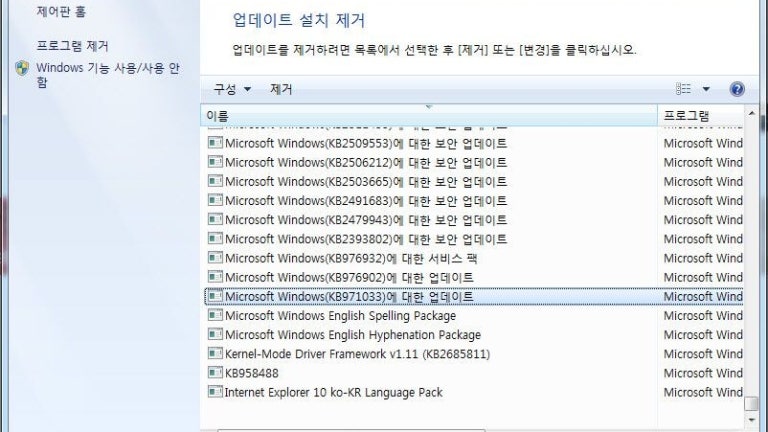Select Microsoft Windows(KB2393802) 보안 업데이트 row text
Screen dimensions: 768x432
pos(366,239)
